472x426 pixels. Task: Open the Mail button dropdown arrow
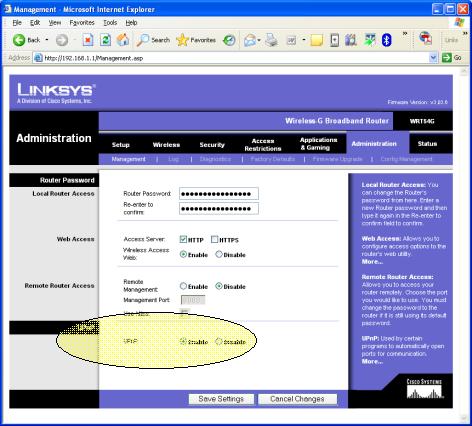pos(259,41)
